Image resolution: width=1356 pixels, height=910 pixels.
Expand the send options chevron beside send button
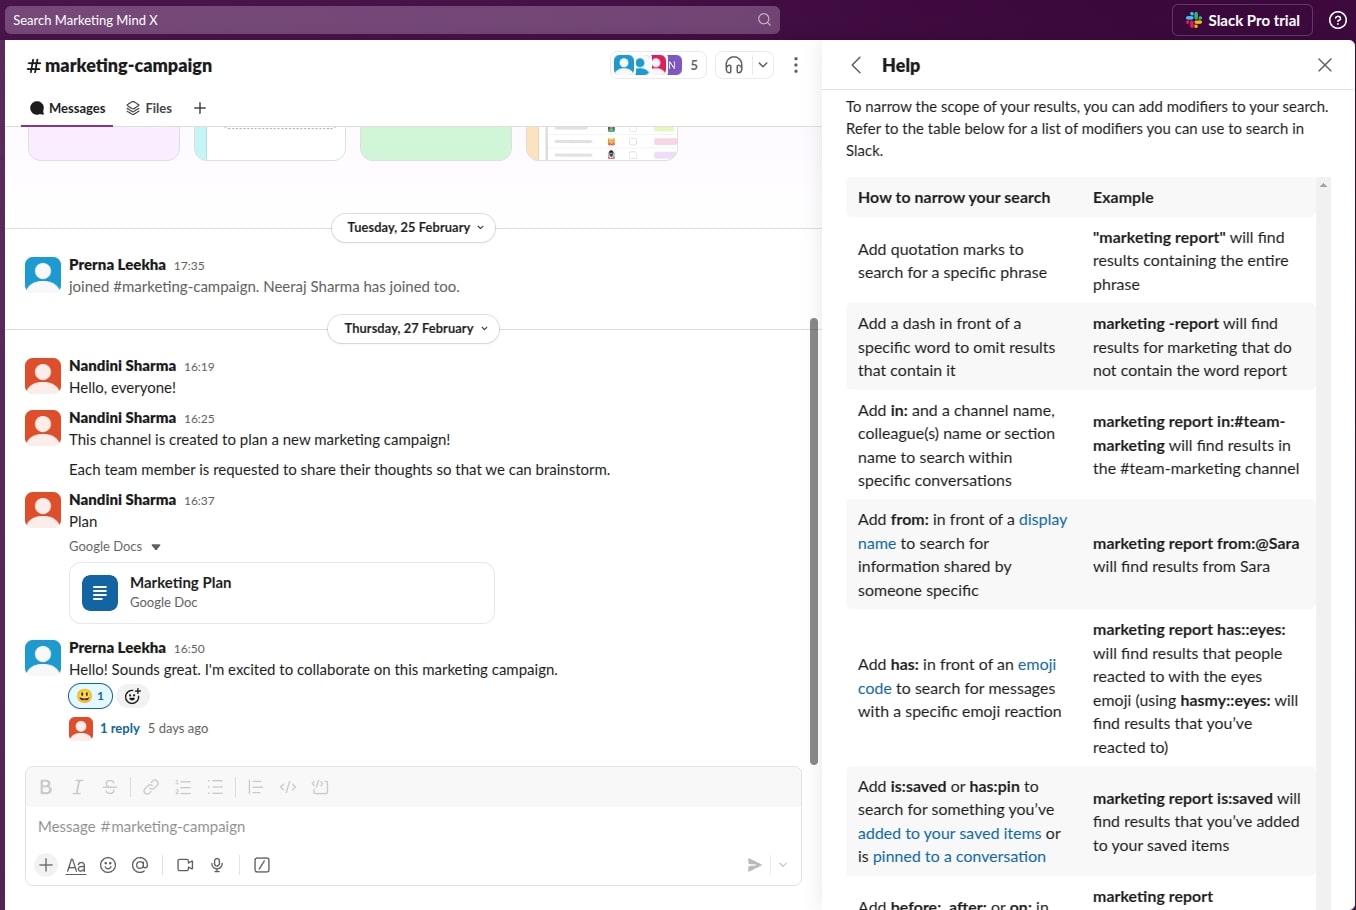coord(783,865)
